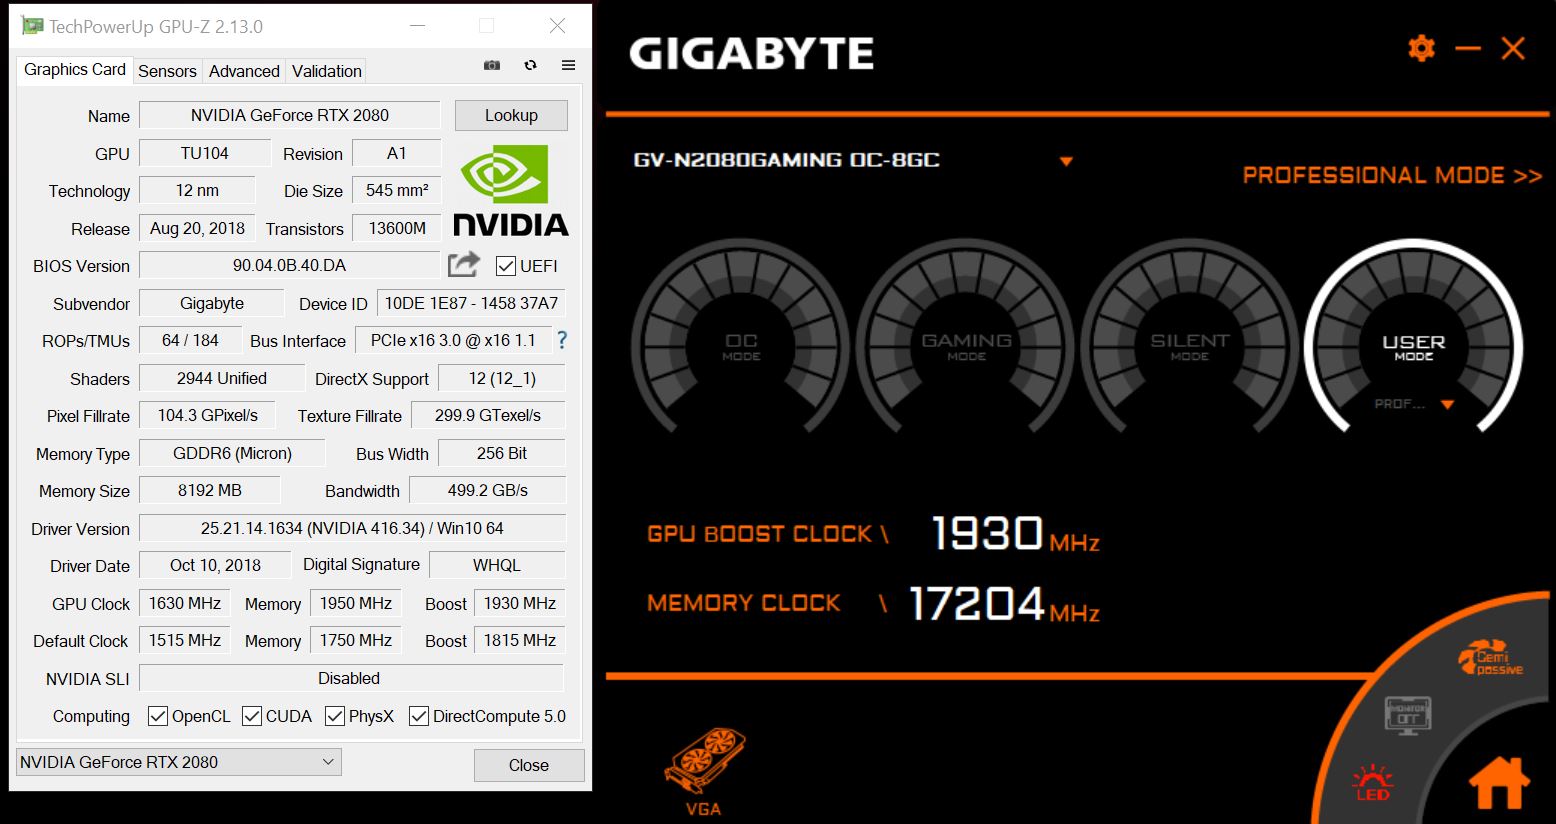1556x824 pixels.
Task: Take a GPU-Z screenshot with the camera icon
Action: [492, 65]
